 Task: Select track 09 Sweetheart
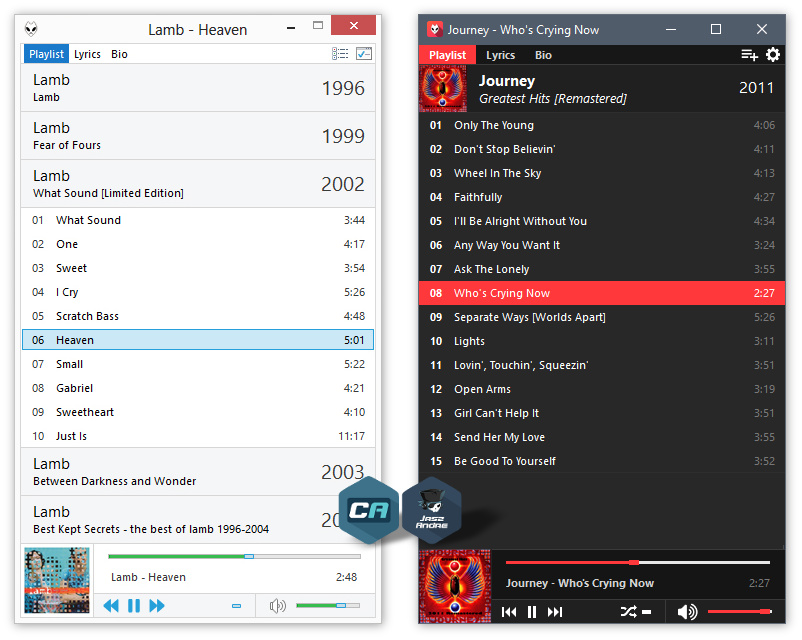[198, 412]
